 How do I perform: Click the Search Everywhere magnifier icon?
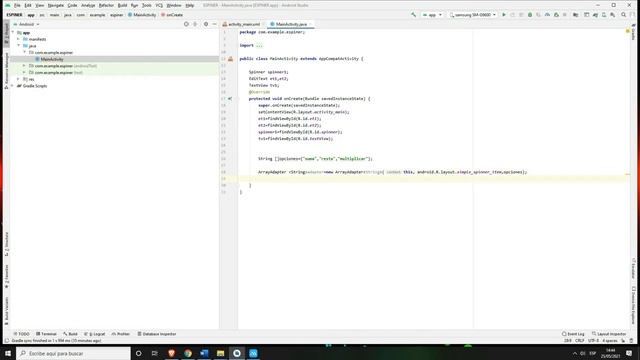pyautogui.click(x=623, y=15)
